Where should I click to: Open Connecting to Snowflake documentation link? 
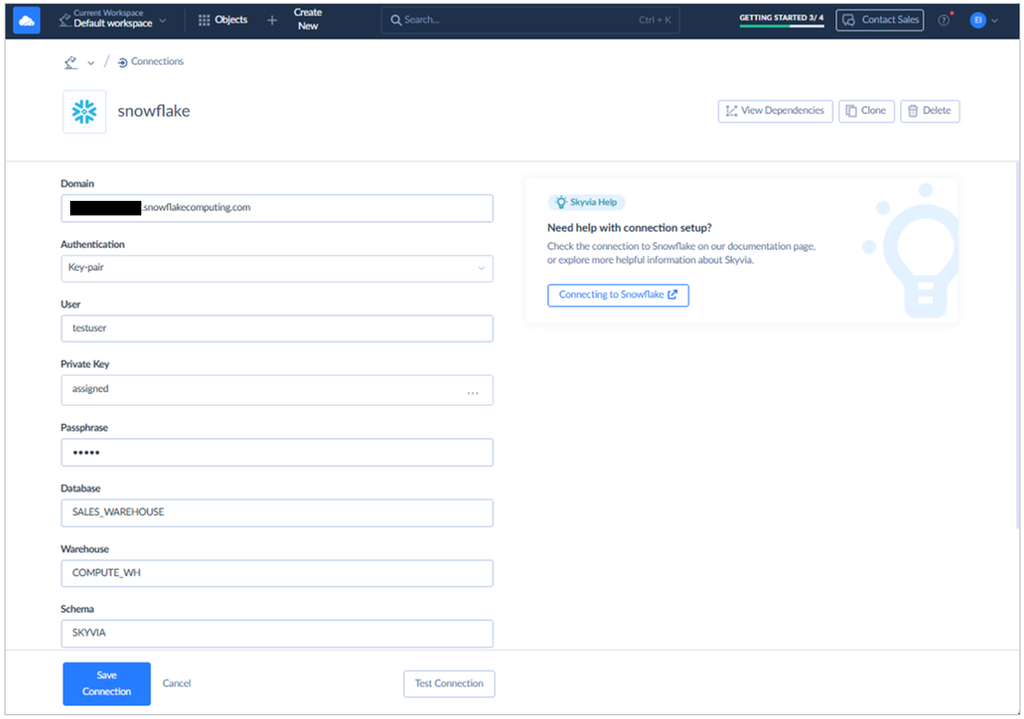pos(618,295)
